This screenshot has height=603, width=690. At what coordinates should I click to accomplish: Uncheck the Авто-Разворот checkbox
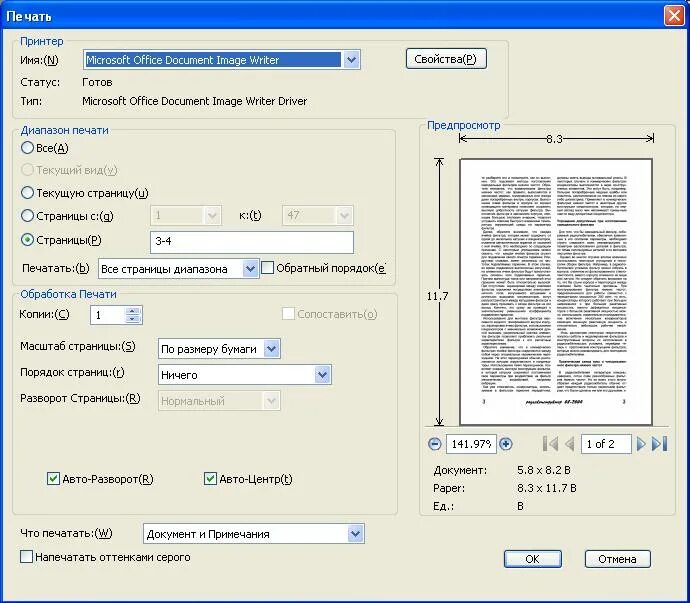[53, 478]
